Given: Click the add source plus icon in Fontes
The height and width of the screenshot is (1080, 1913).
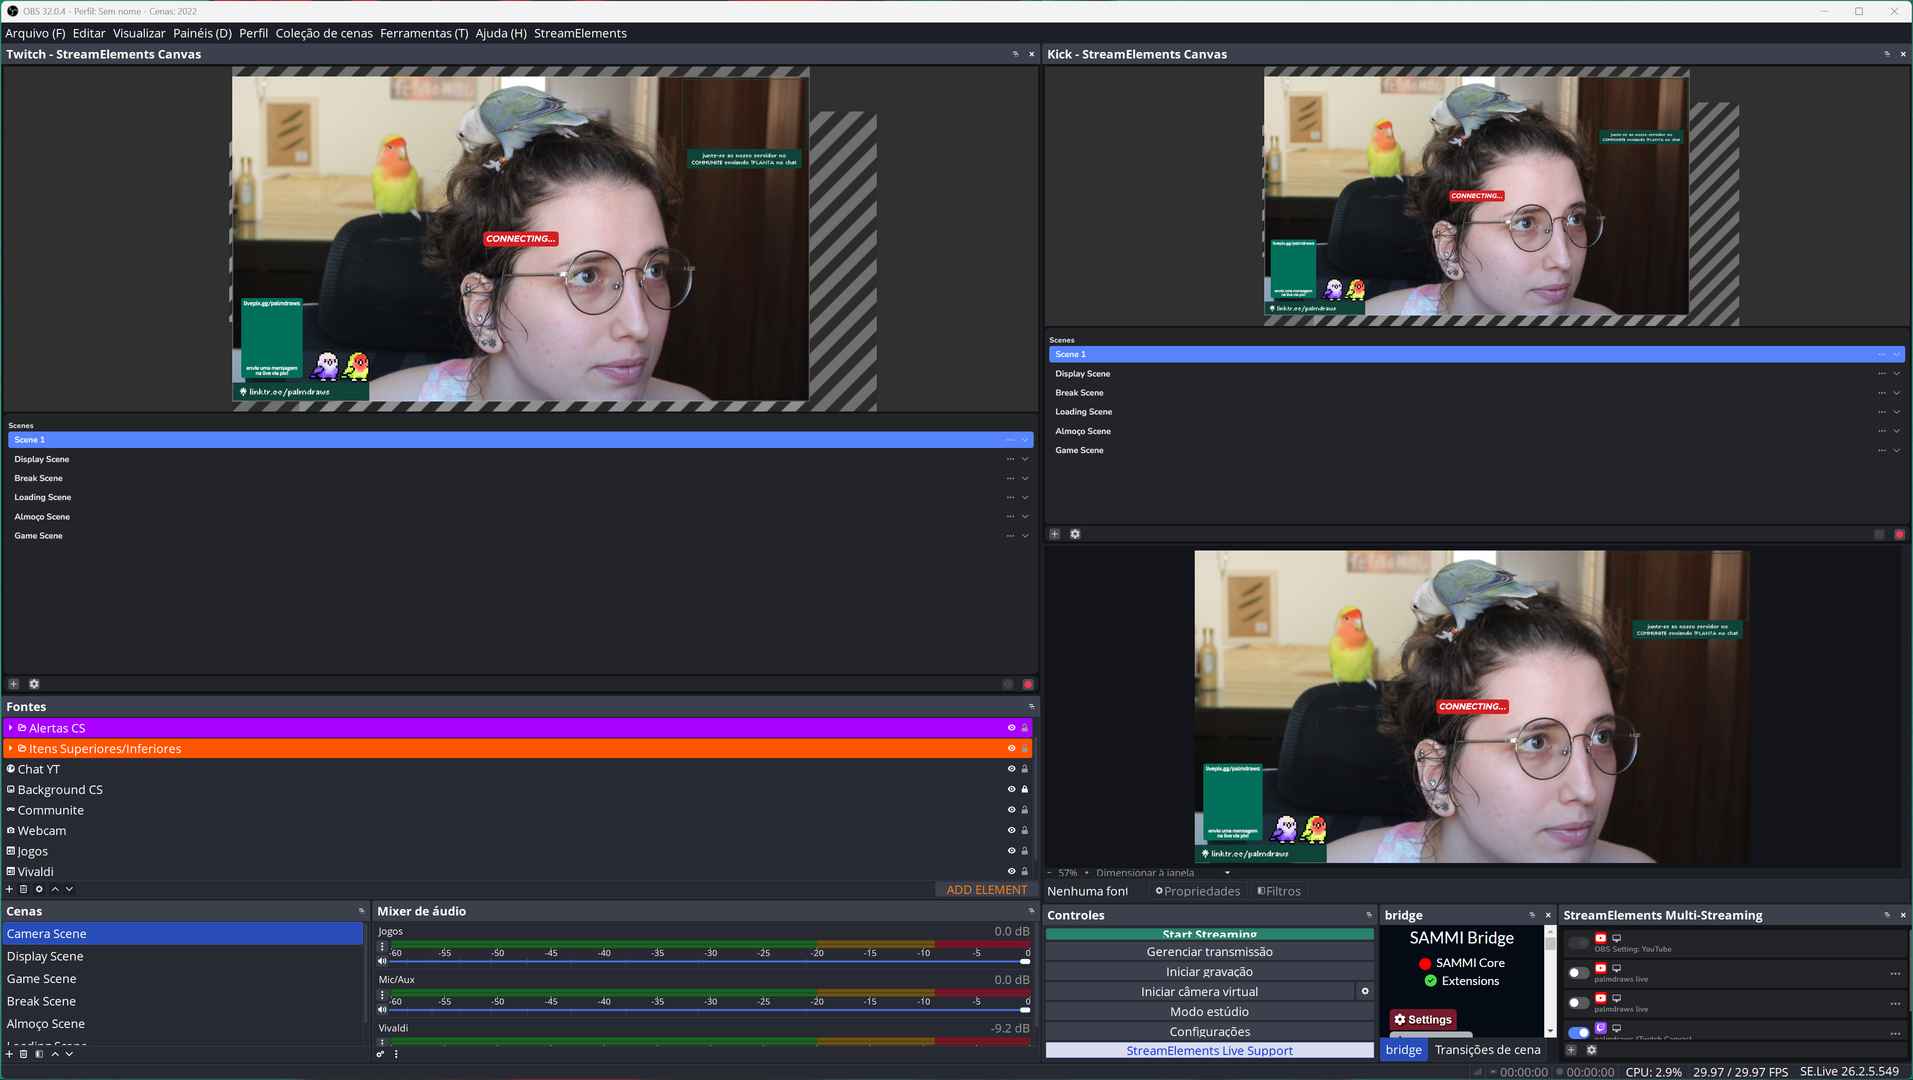Looking at the screenshot, I should tap(10, 889).
